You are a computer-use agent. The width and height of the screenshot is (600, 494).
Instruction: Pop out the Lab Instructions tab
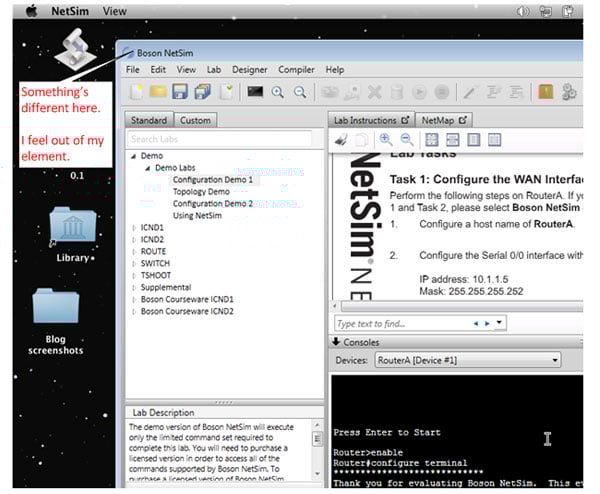coord(405,120)
